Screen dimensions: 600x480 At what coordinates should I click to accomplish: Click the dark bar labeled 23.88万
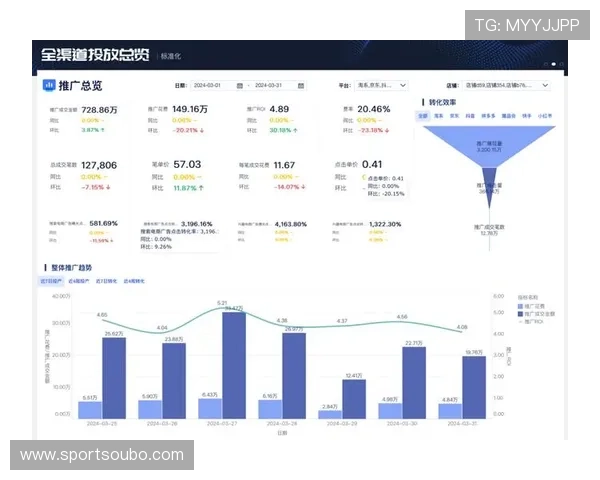[174, 381]
